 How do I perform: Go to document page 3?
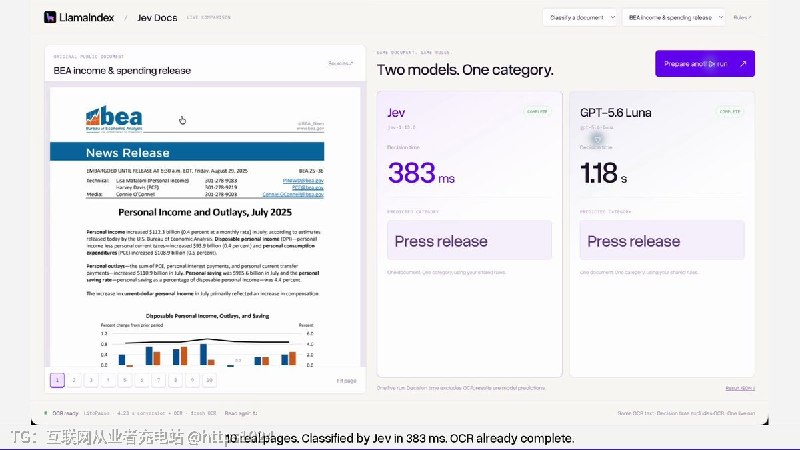click(91, 380)
